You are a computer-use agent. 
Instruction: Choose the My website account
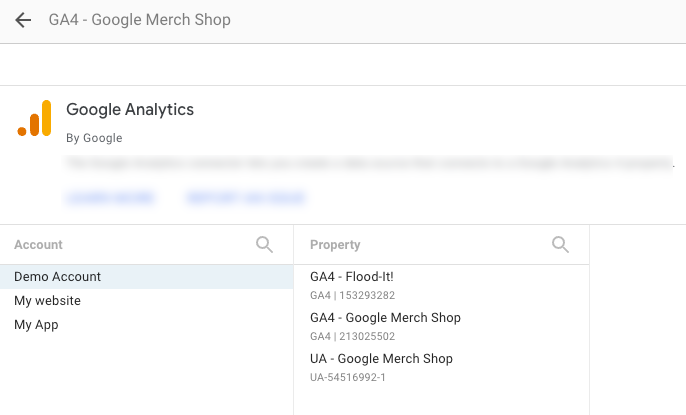47,300
